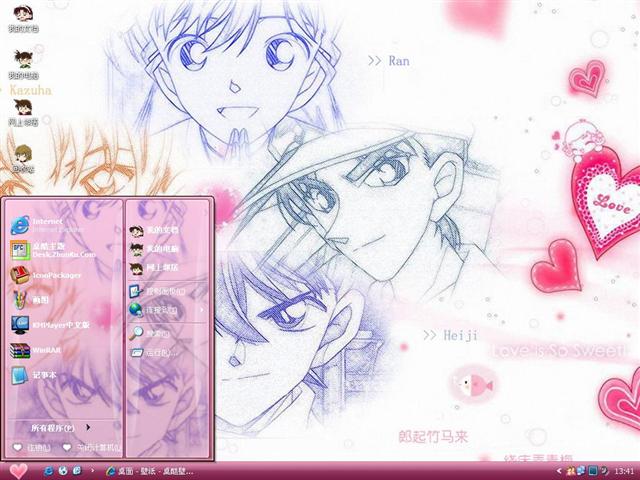Launch Internet Explorer from quick launch bar
This screenshot has width=640, height=480.
49,471
